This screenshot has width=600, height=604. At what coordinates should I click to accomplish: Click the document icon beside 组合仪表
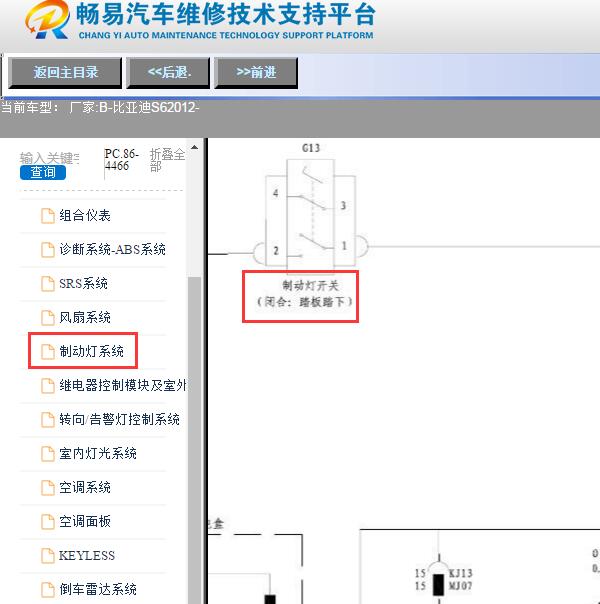click(x=48, y=216)
